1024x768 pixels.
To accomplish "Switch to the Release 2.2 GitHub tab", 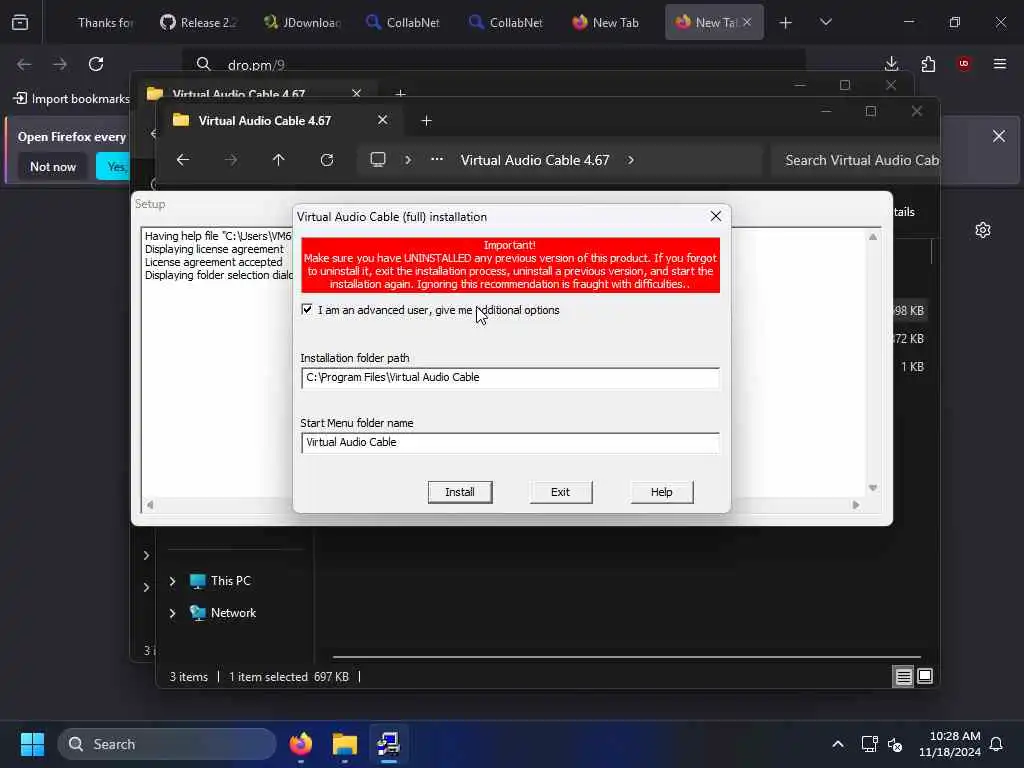I will coord(198,22).
